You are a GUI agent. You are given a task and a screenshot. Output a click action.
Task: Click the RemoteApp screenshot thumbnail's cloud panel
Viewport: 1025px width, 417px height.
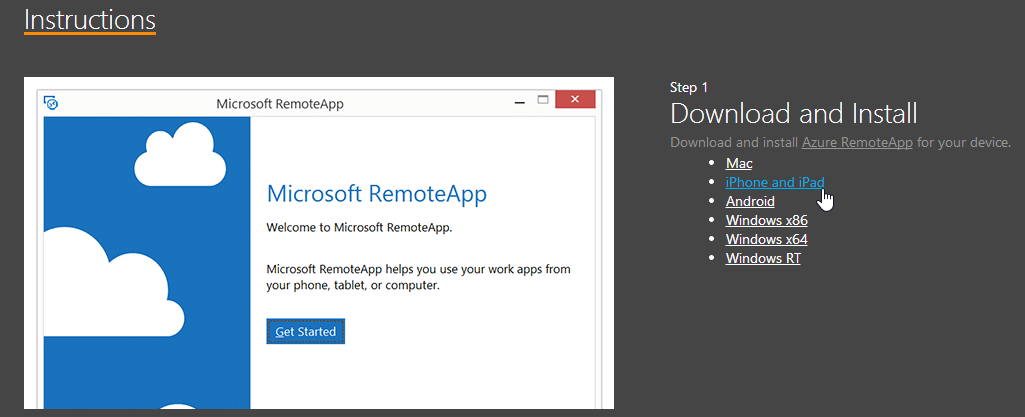pyautogui.click(x=147, y=263)
